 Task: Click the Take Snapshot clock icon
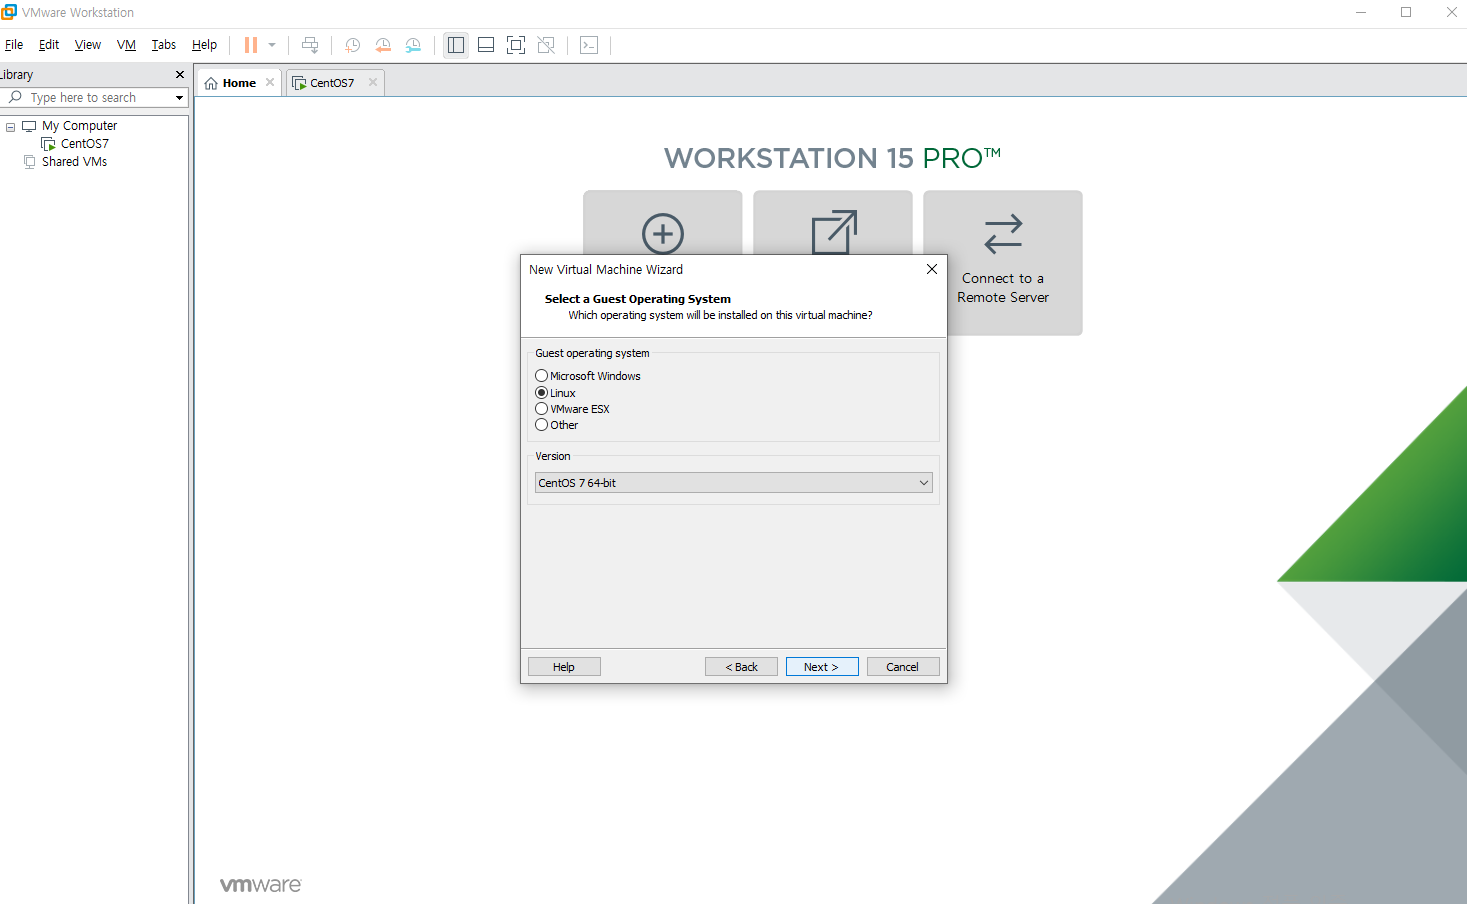(353, 45)
